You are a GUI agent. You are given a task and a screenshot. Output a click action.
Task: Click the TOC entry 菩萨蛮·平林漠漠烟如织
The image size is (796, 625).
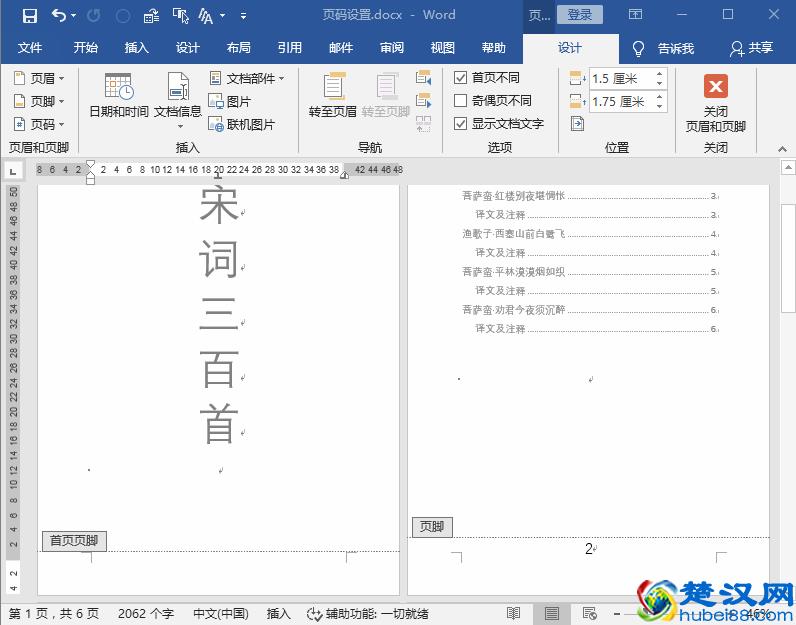513,272
